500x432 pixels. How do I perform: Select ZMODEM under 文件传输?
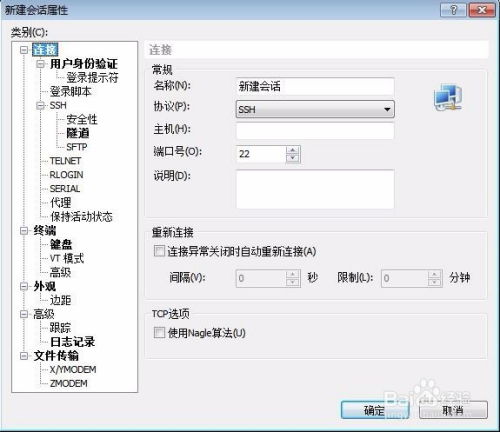pos(68,383)
